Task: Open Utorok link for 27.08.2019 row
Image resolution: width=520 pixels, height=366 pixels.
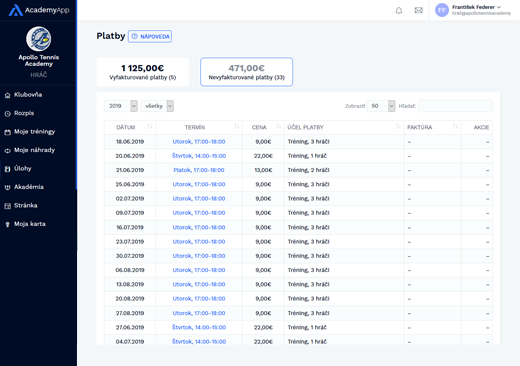Action: tap(199, 313)
